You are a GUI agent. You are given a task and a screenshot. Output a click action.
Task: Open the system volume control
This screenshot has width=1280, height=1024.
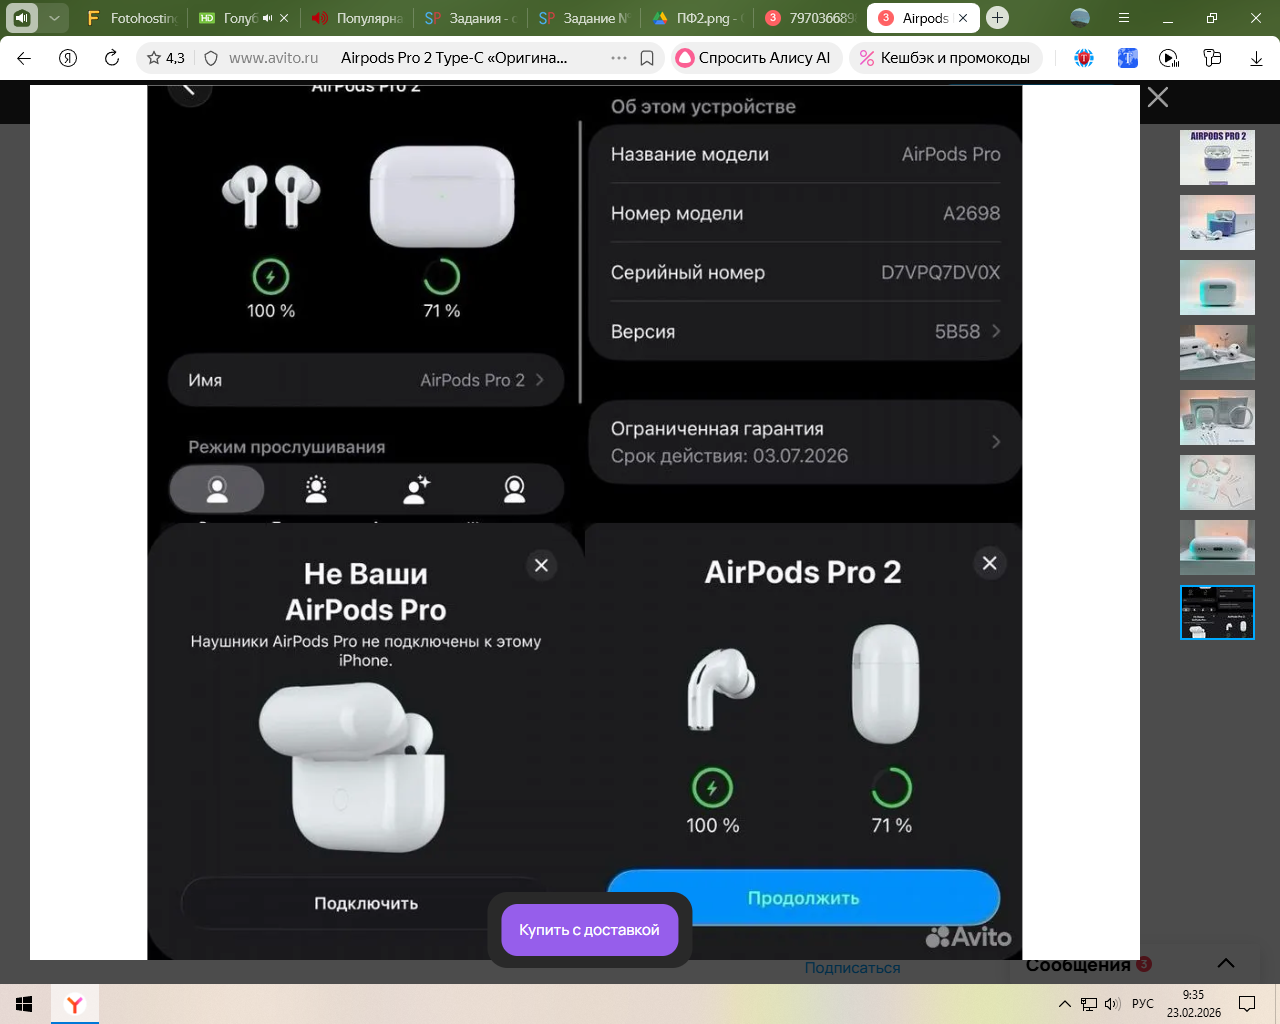click(x=1112, y=1004)
